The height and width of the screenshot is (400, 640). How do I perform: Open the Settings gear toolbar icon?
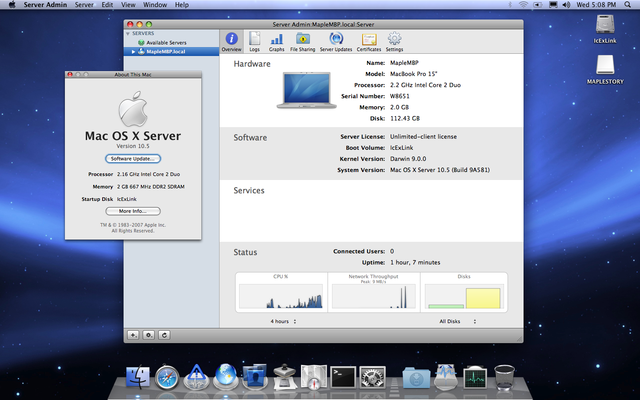[x=394, y=42]
